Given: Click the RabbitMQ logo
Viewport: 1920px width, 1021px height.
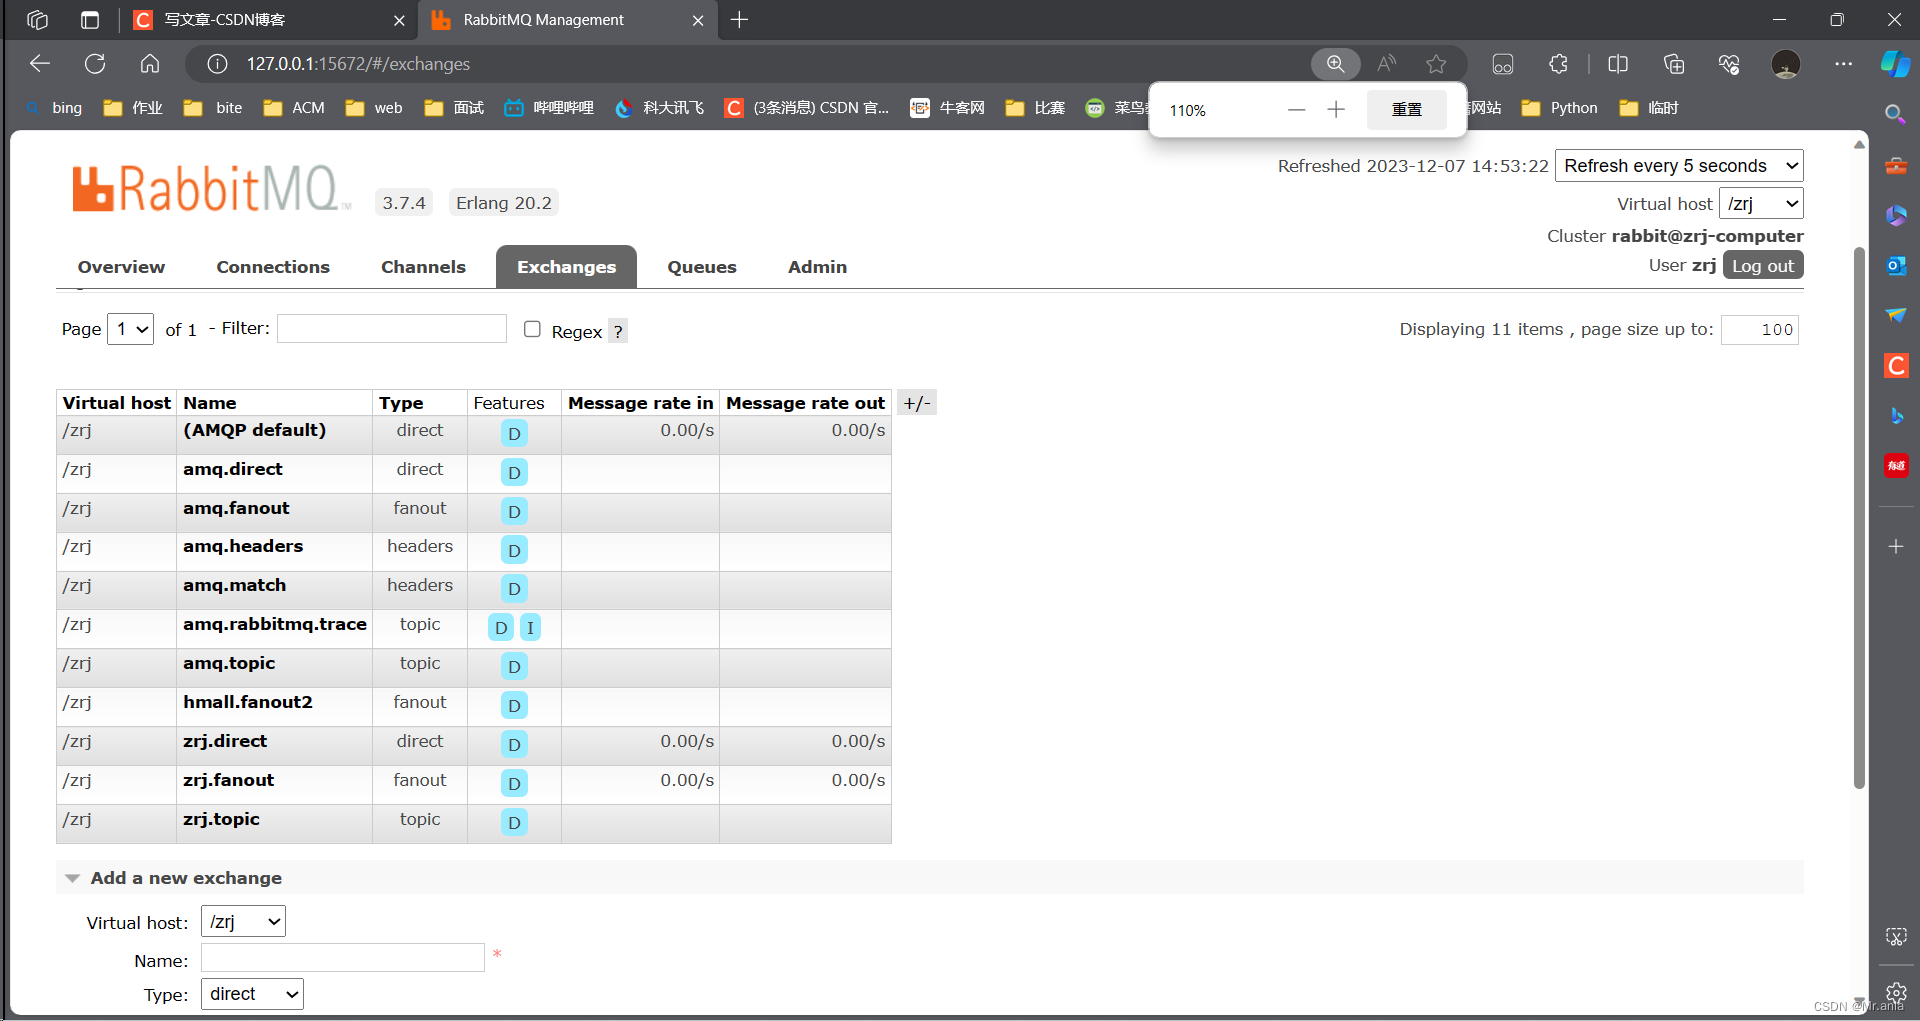Looking at the screenshot, I should (211, 189).
